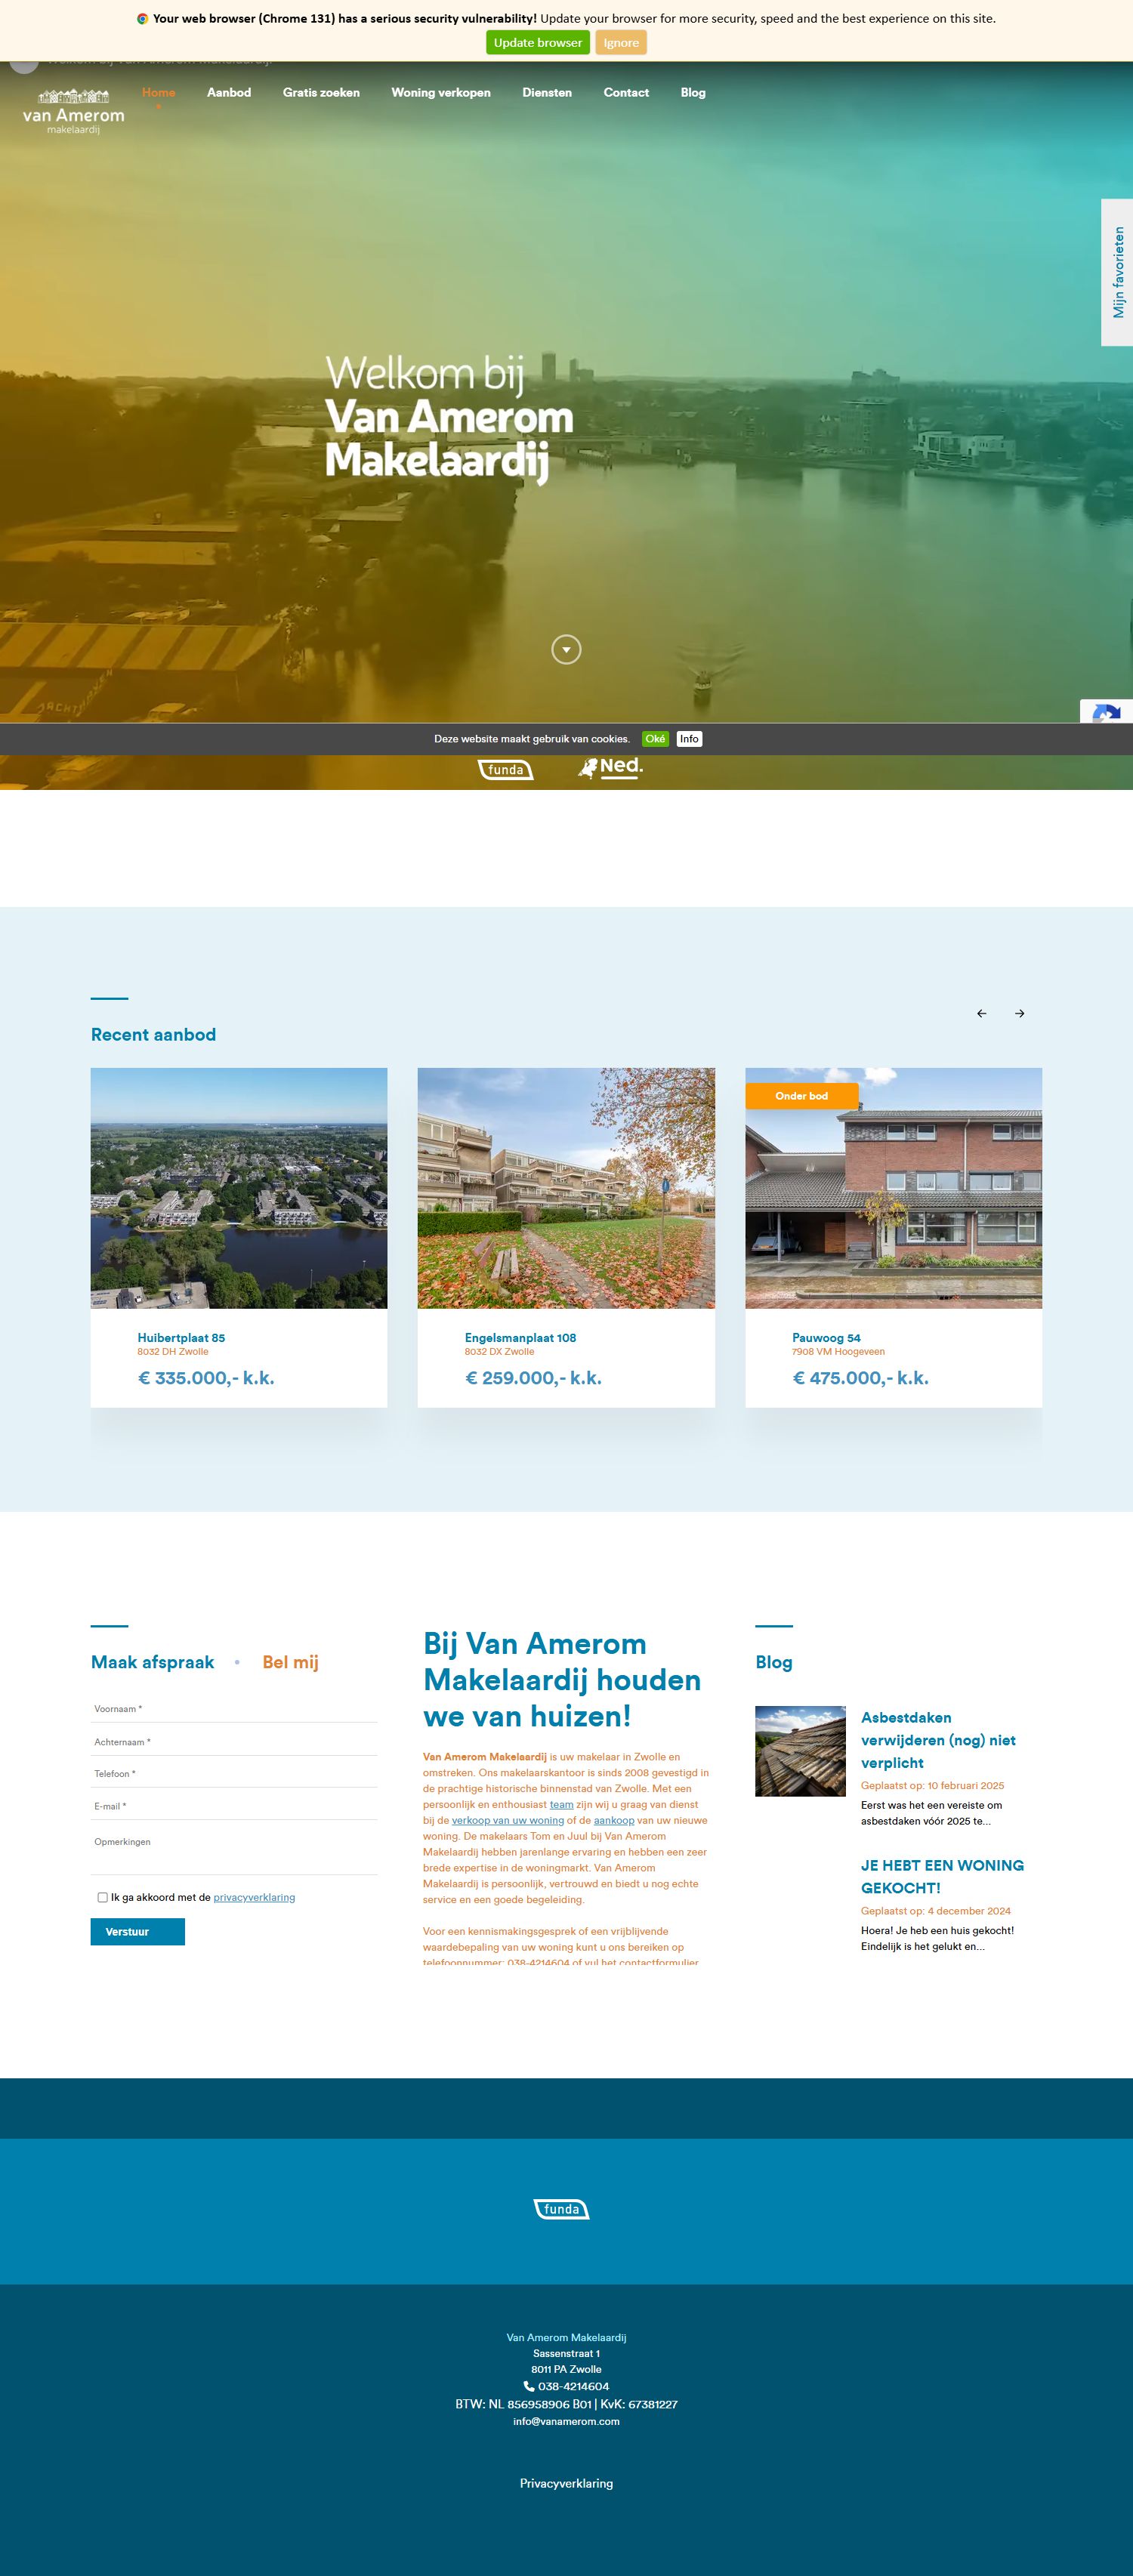Open the asbestos roof blog thumbnail
Screen dimensions: 1133x2576
coord(800,1751)
